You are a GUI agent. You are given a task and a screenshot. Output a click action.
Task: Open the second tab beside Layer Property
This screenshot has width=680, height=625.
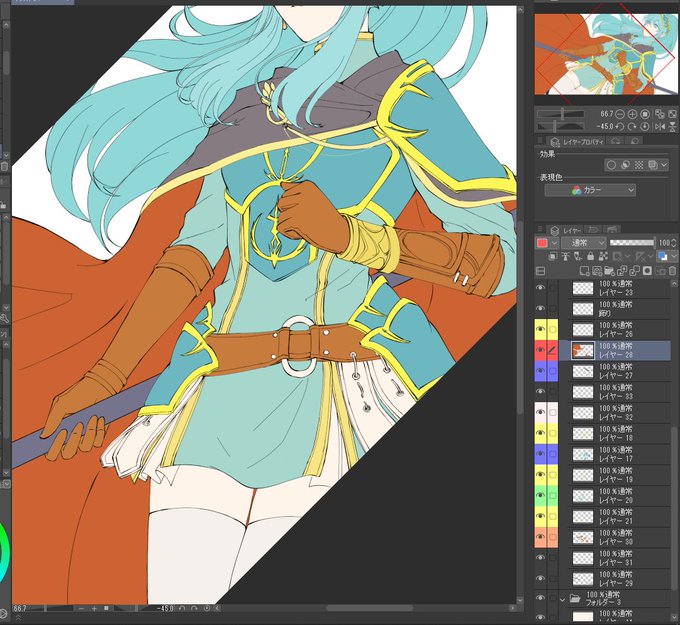[x=615, y=141]
